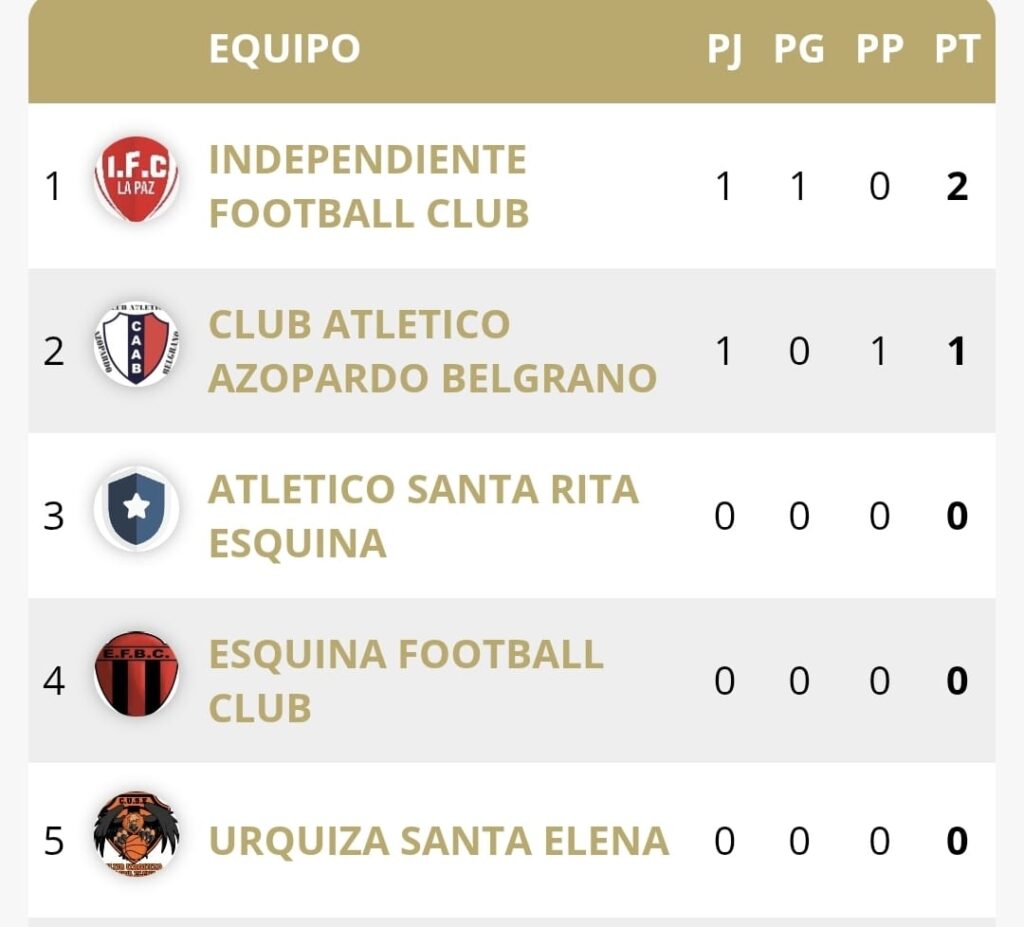Click the PT column header
The height and width of the screenshot is (927, 1024).
click(x=957, y=48)
